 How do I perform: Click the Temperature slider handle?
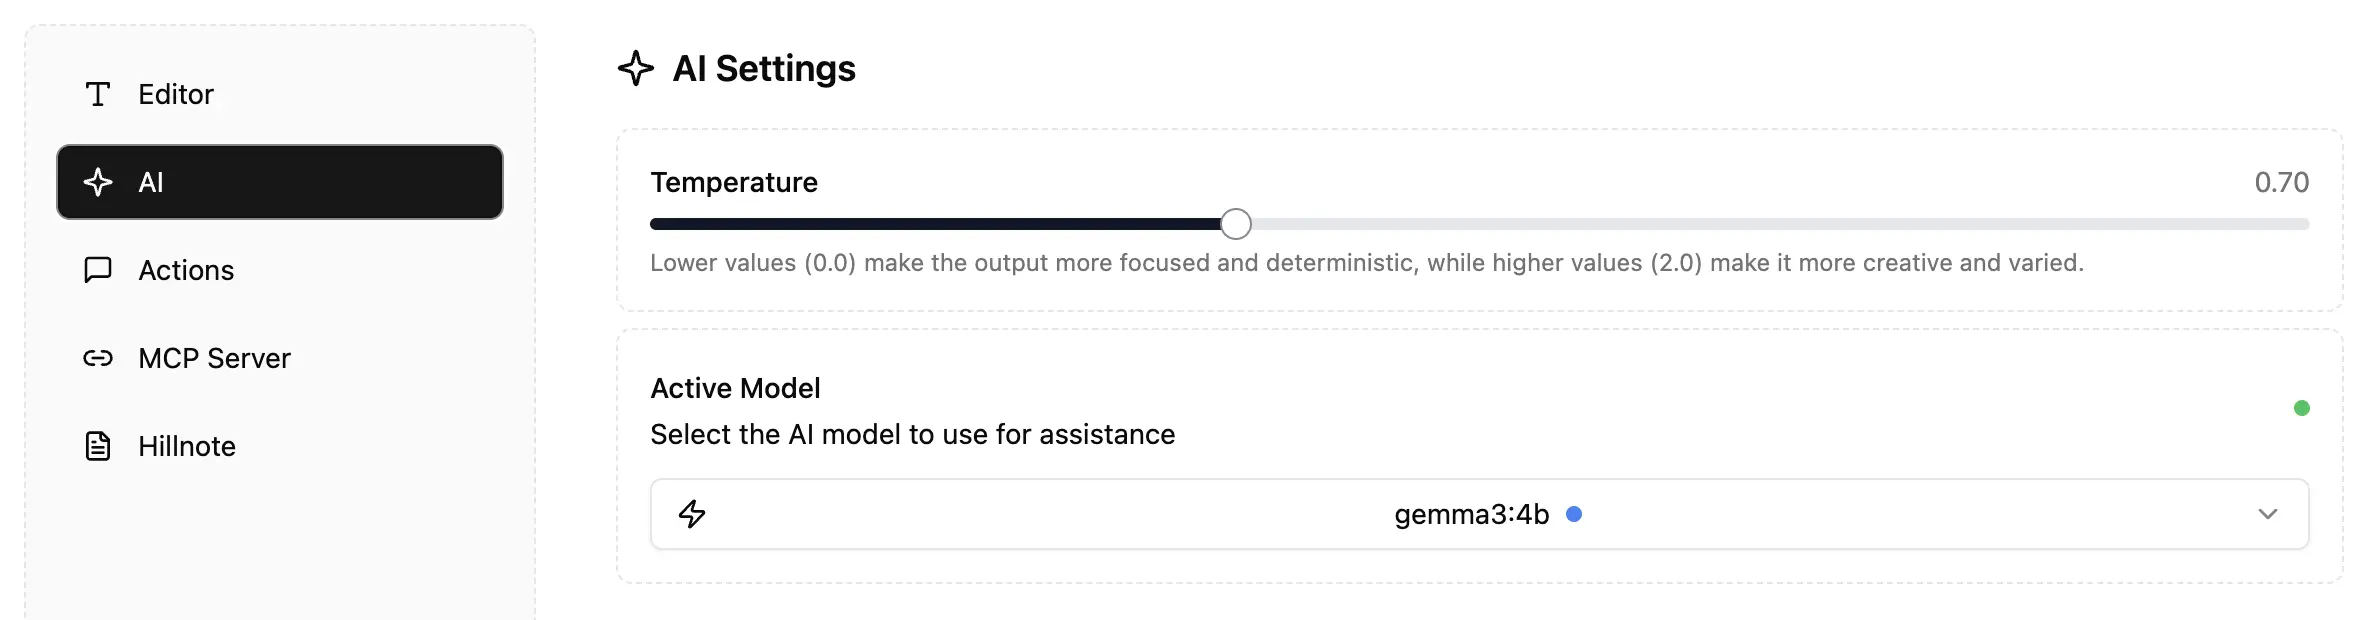(1236, 224)
